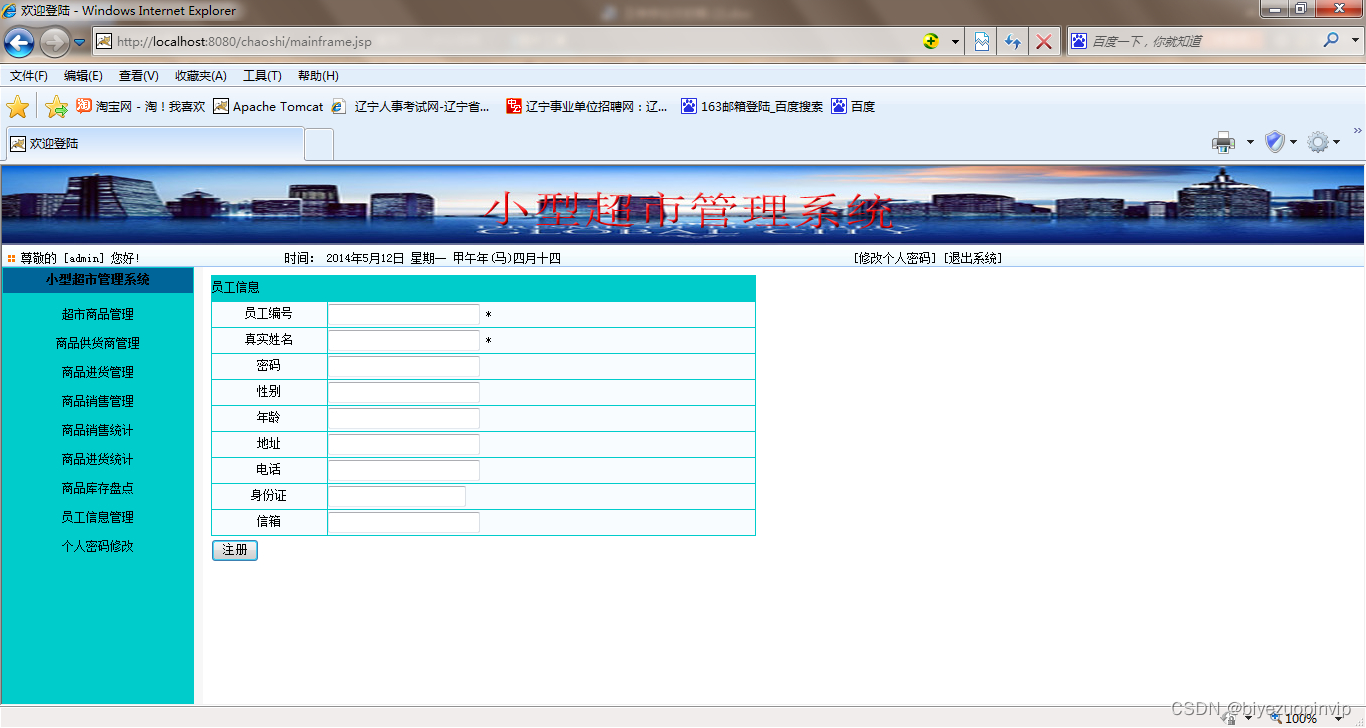Click the 员工信息 form header text

pos(235,288)
